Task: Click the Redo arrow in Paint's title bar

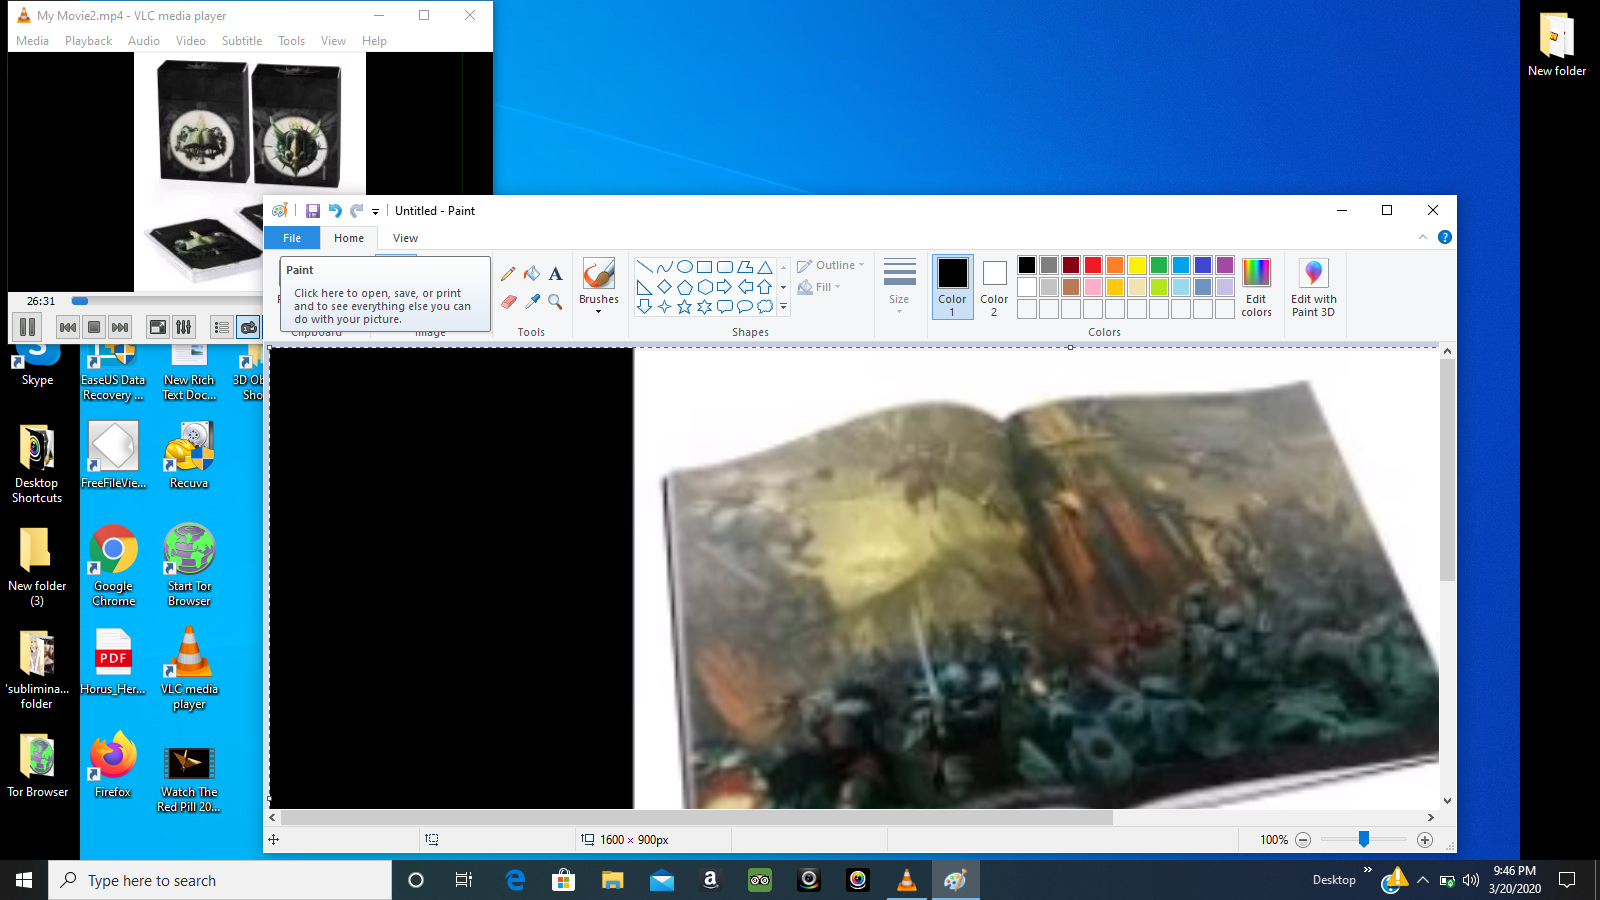Action: (x=356, y=211)
